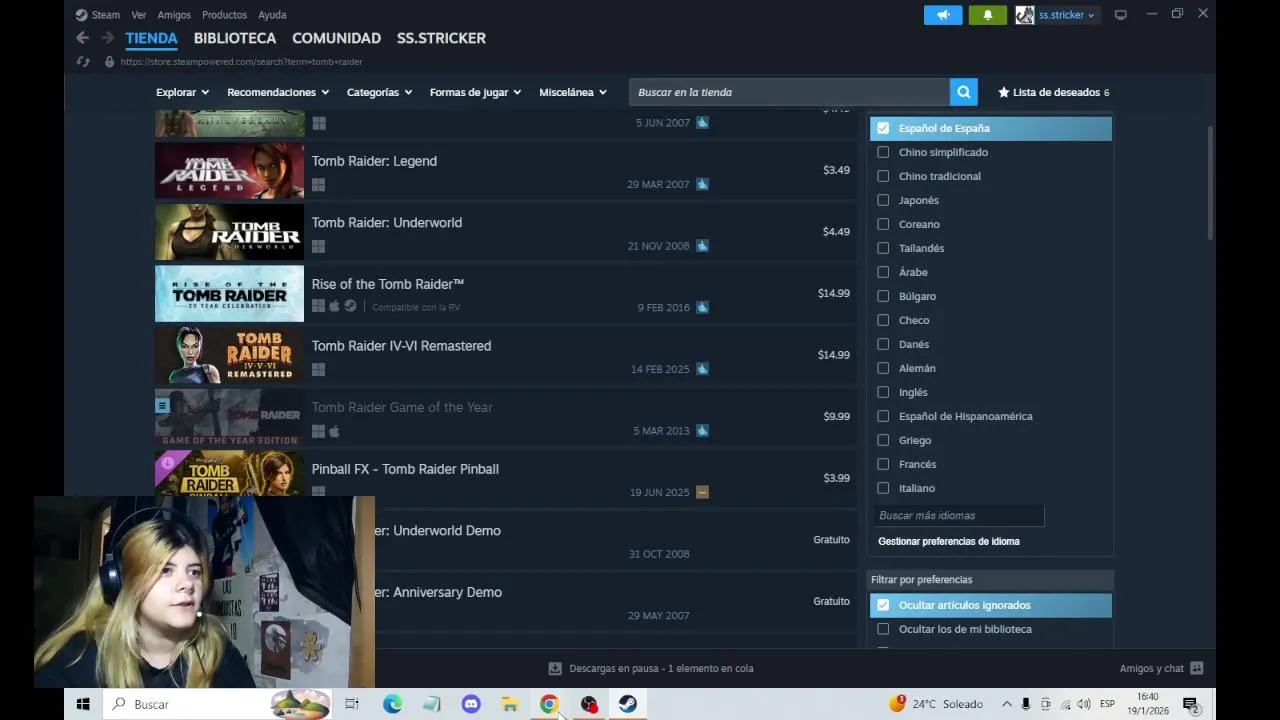Viewport: 1280px width, 720px height.
Task: Open the Steam announcements megaphone button
Action: pos(943,15)
